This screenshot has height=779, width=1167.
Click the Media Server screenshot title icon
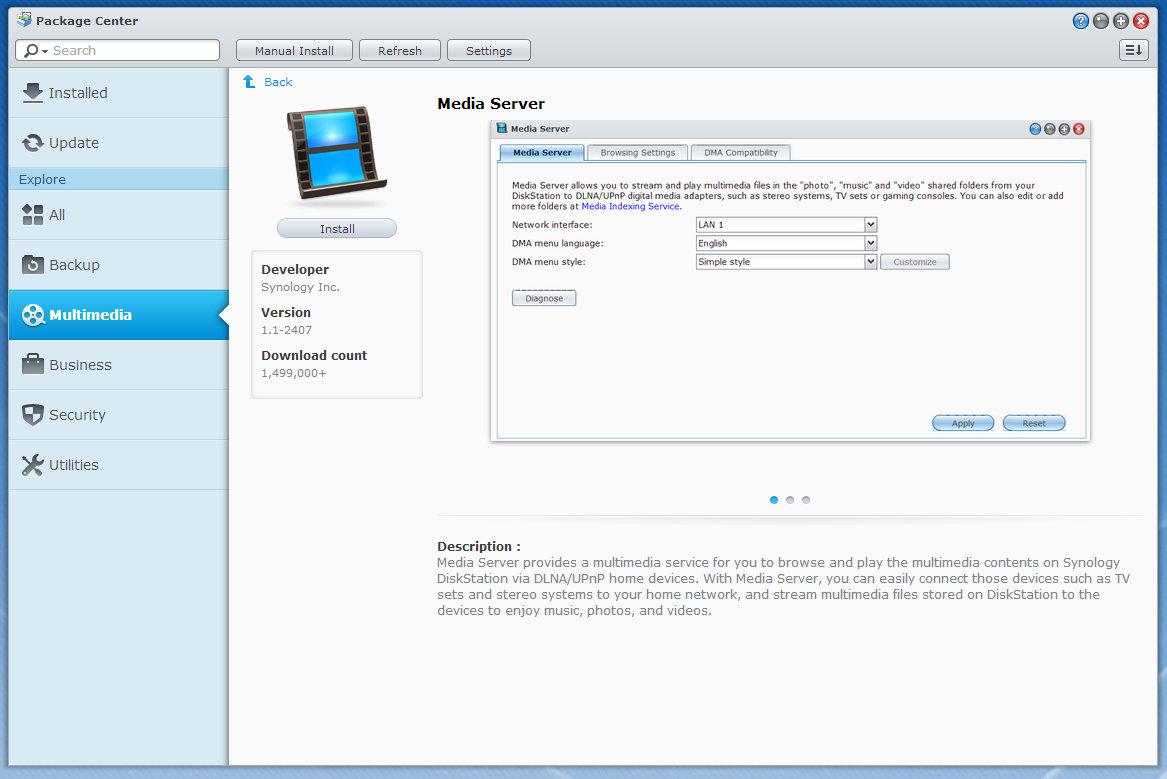coord(502,128)
